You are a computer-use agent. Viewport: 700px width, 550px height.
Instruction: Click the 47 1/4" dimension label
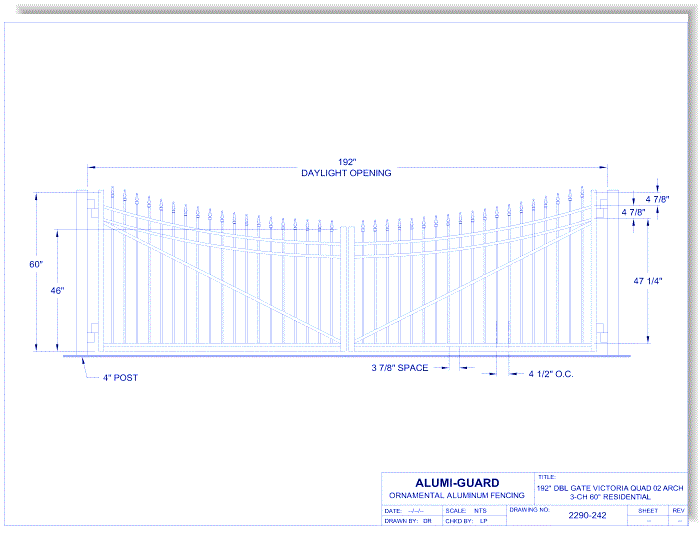(x=648, y=281)
